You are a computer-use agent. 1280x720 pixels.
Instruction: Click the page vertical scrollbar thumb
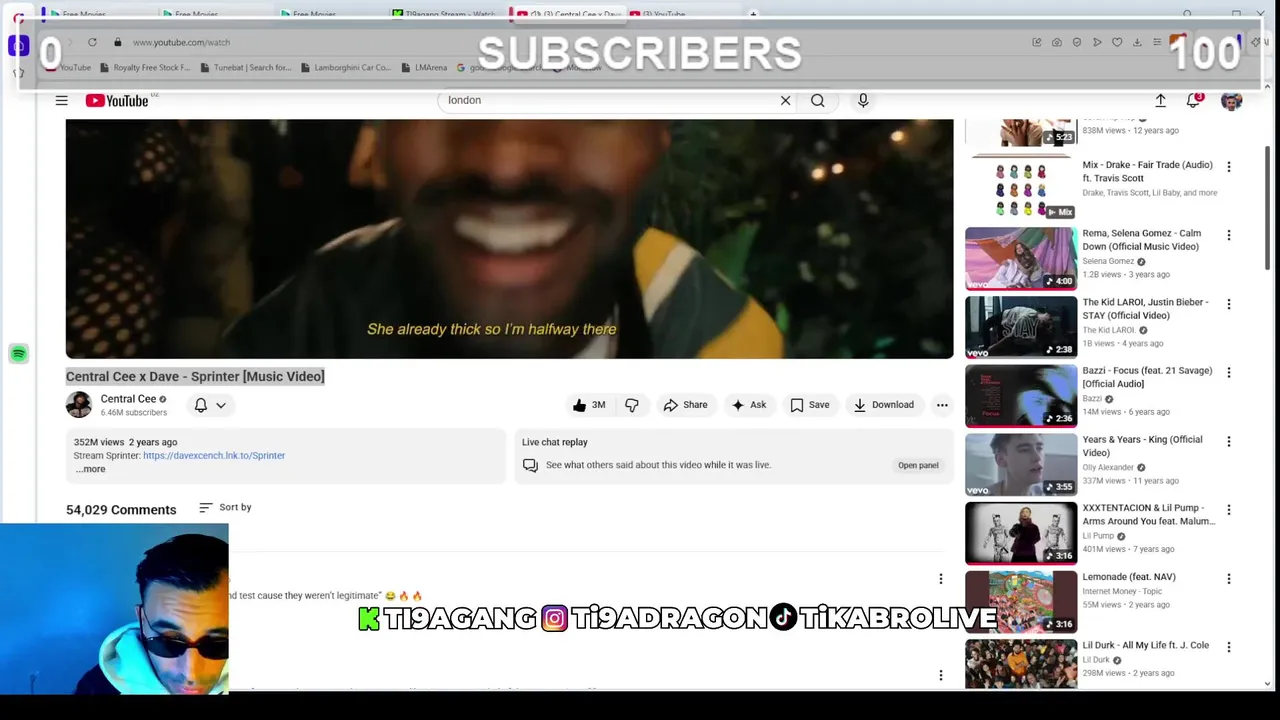1268,208
